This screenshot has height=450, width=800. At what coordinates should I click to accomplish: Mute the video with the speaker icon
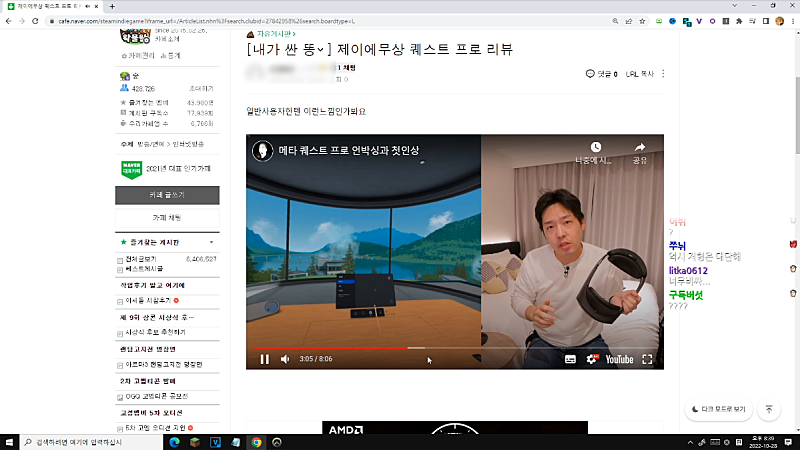(285, 359)
